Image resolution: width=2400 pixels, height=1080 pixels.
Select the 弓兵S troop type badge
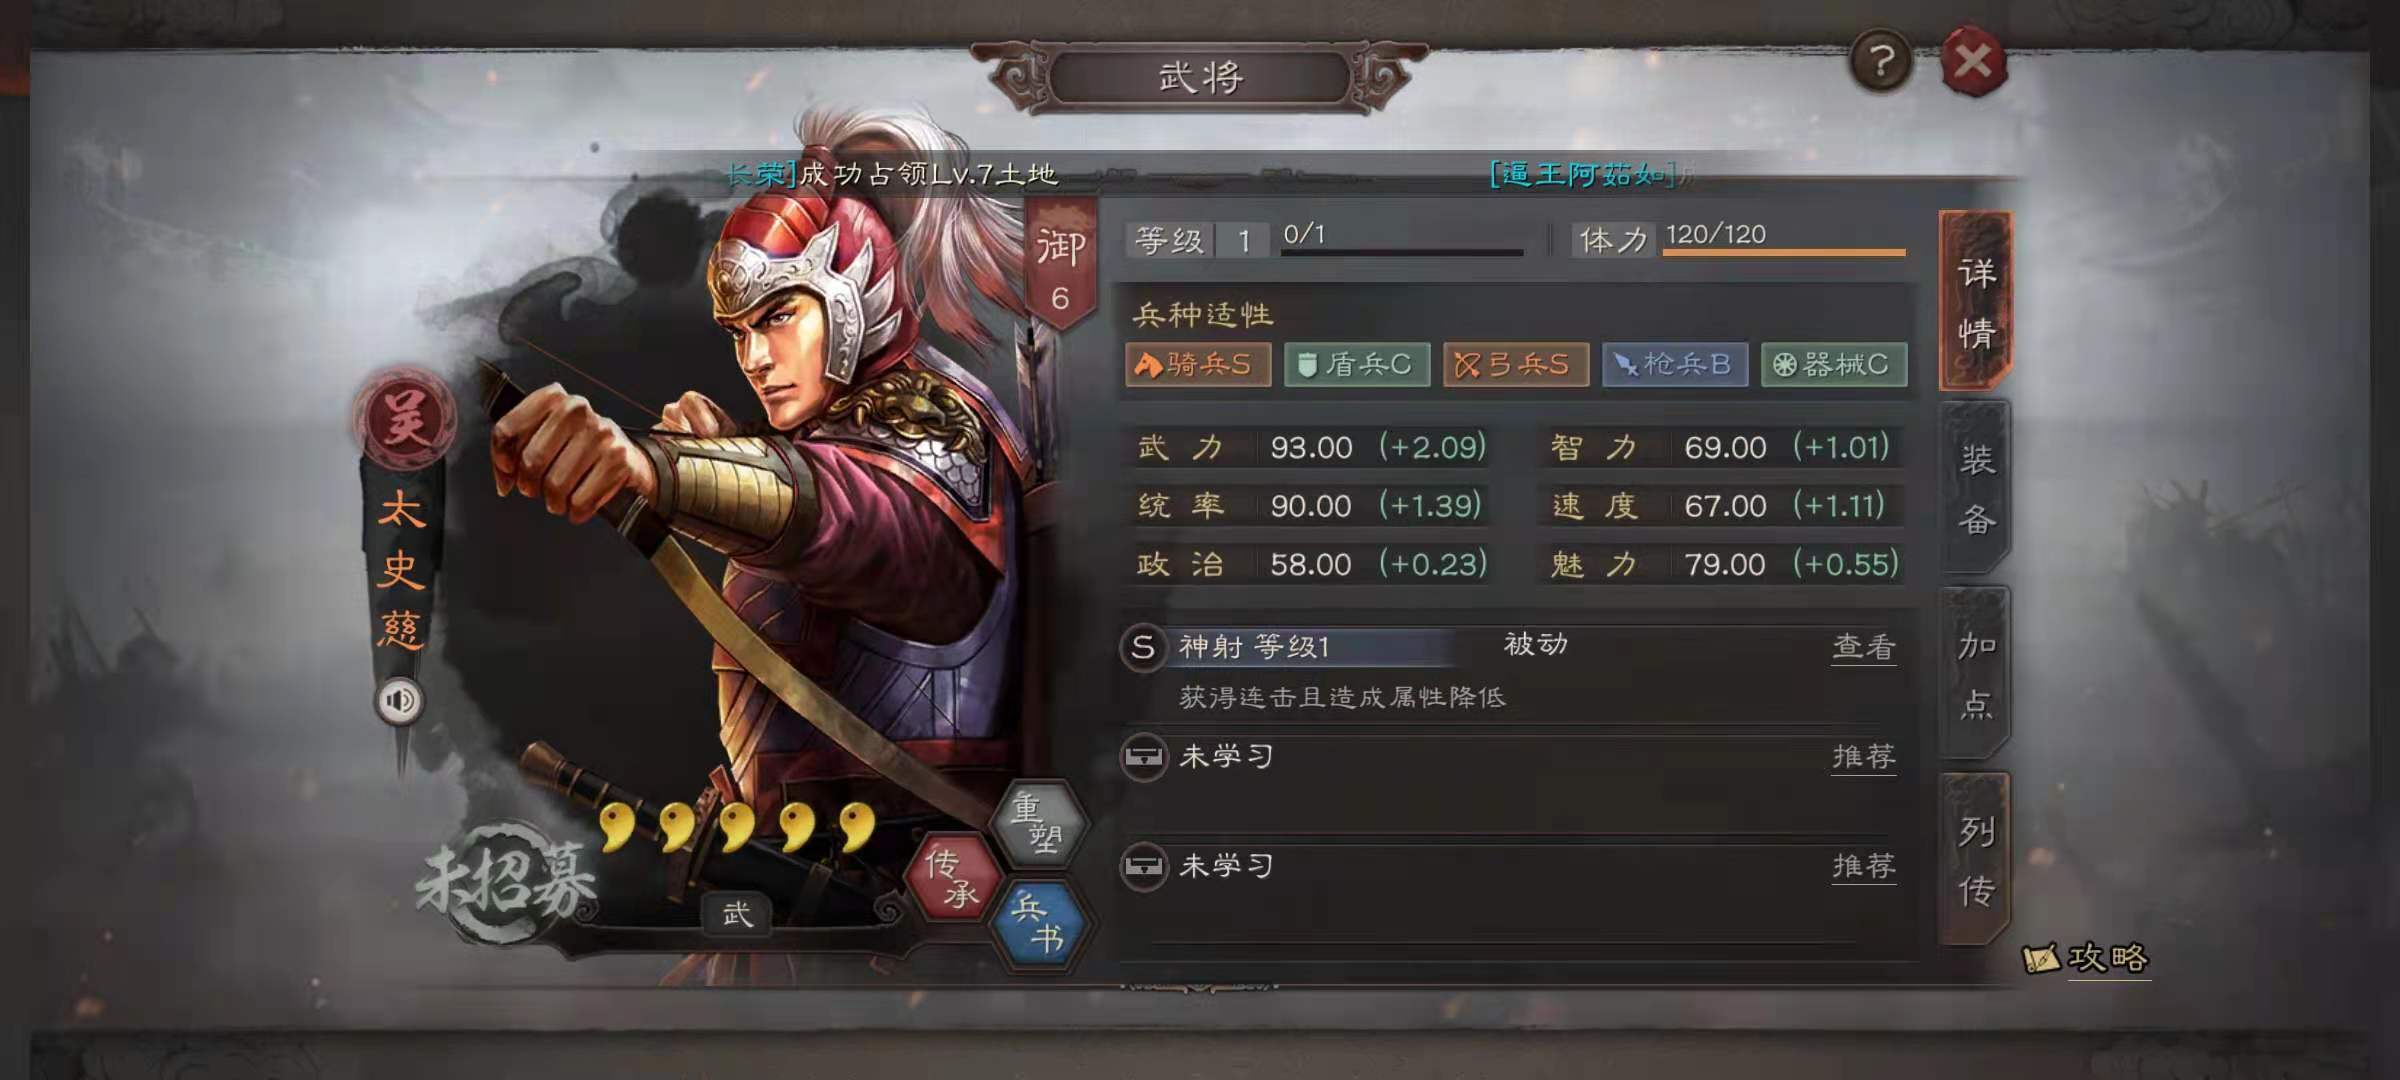[x=1516, y=364]
